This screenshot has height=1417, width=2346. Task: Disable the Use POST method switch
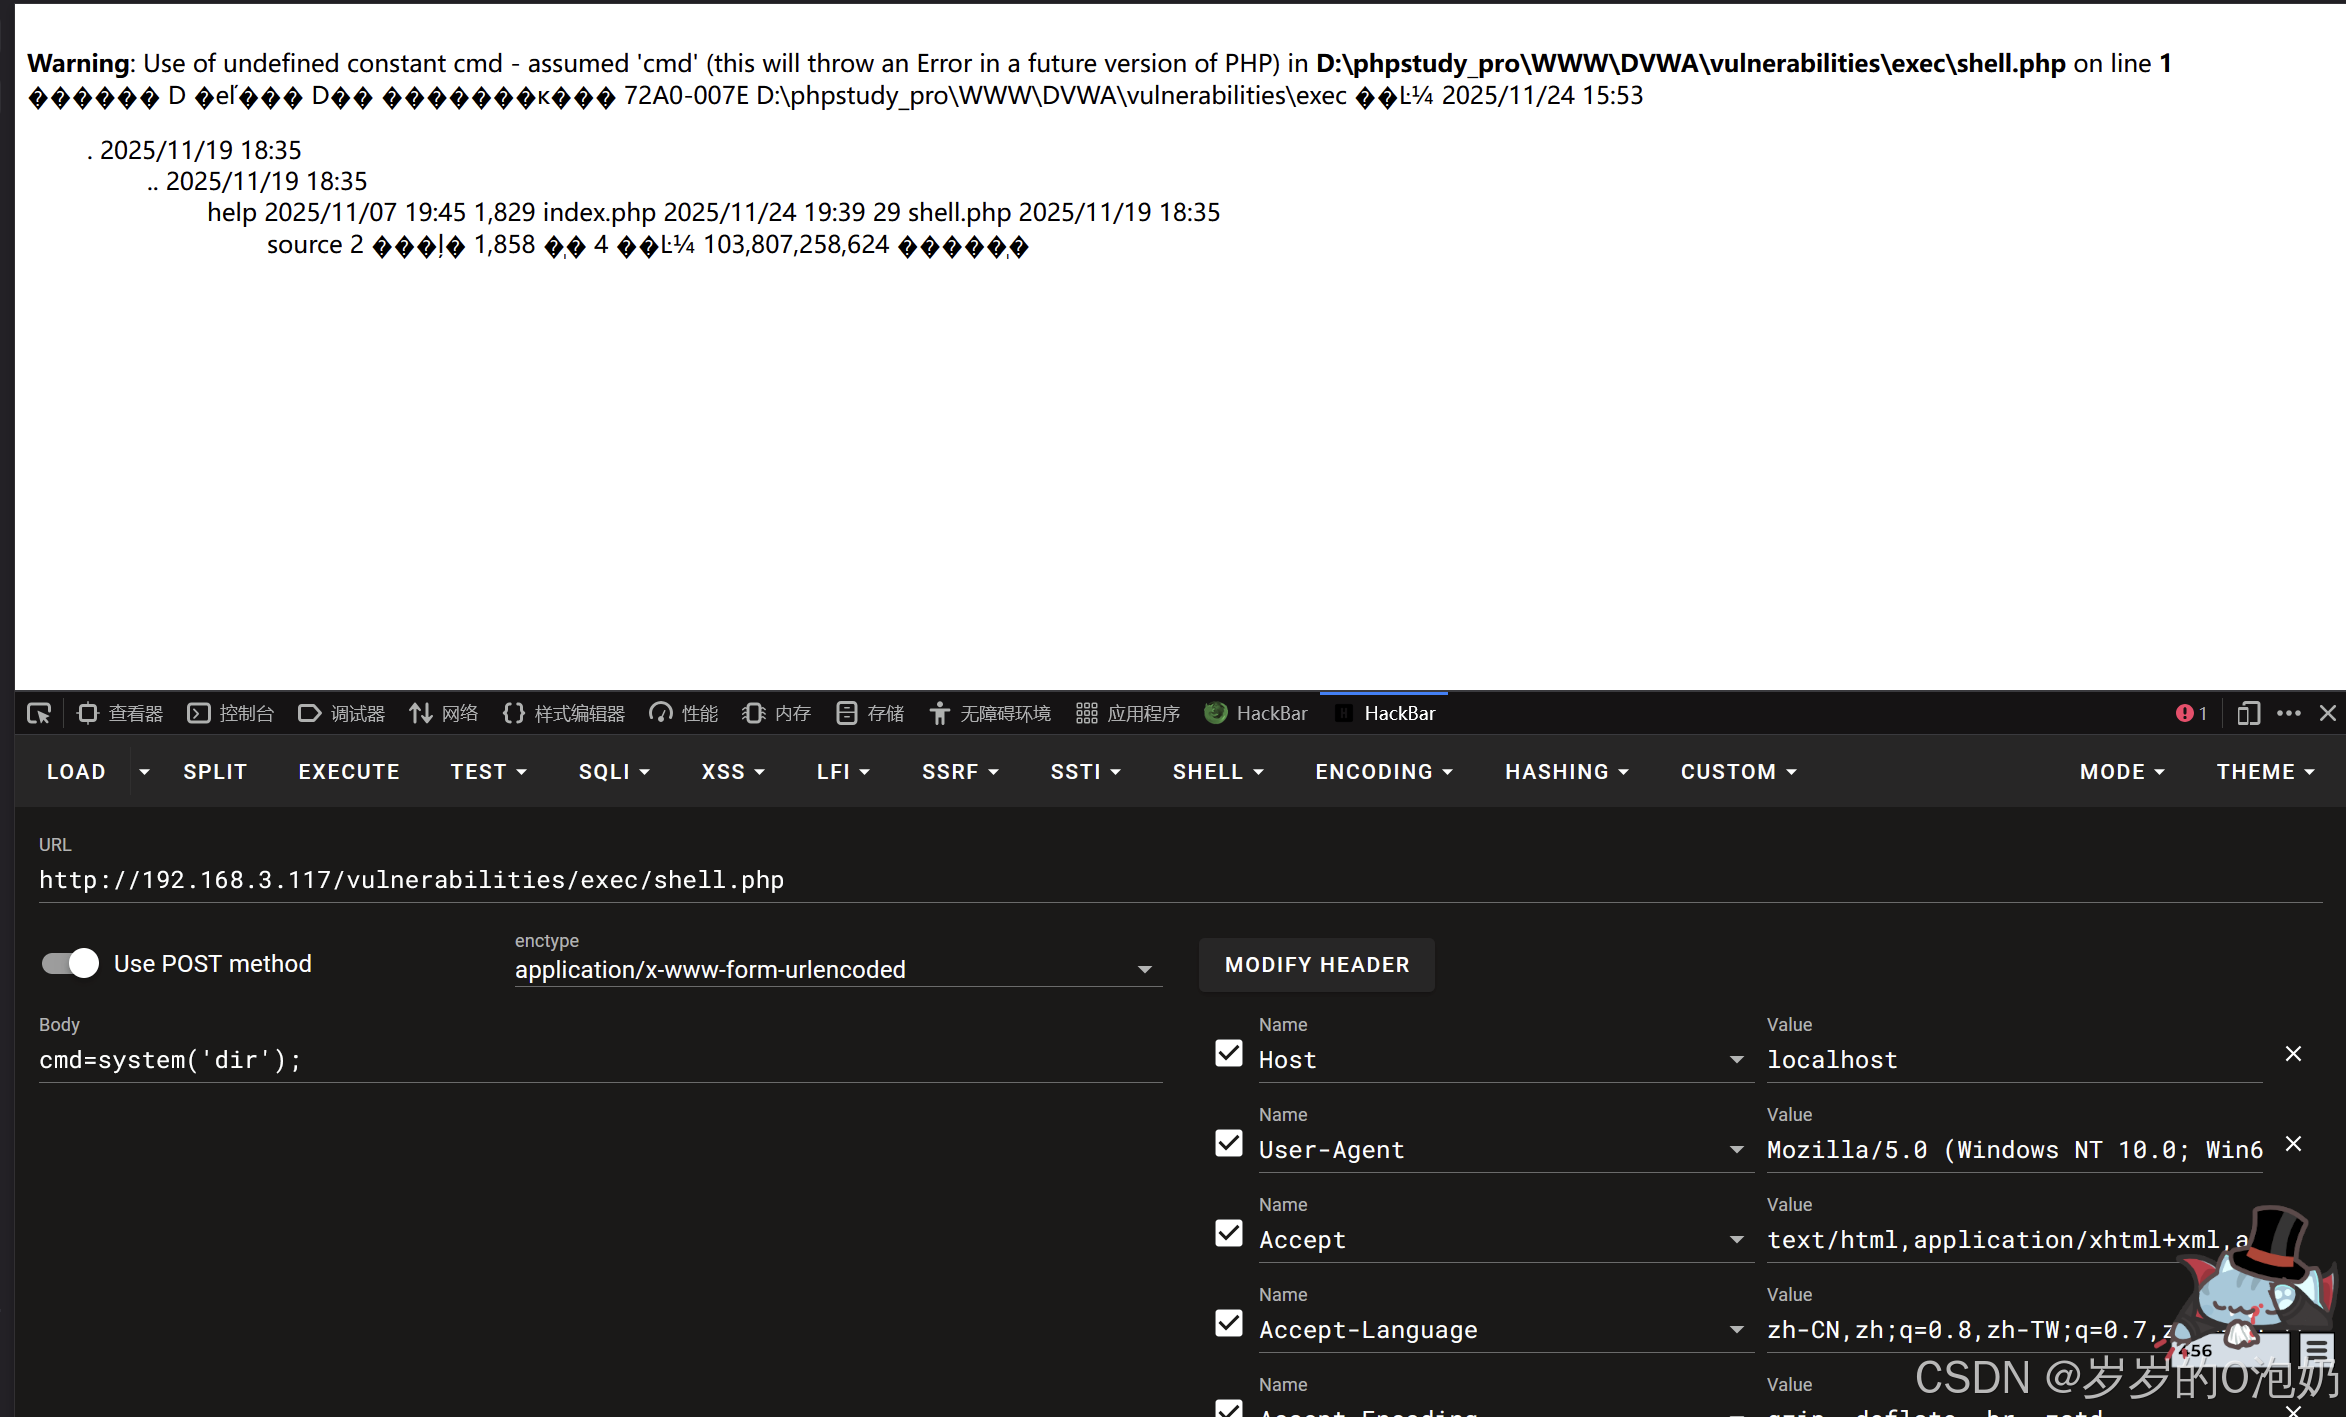(70, 963)
